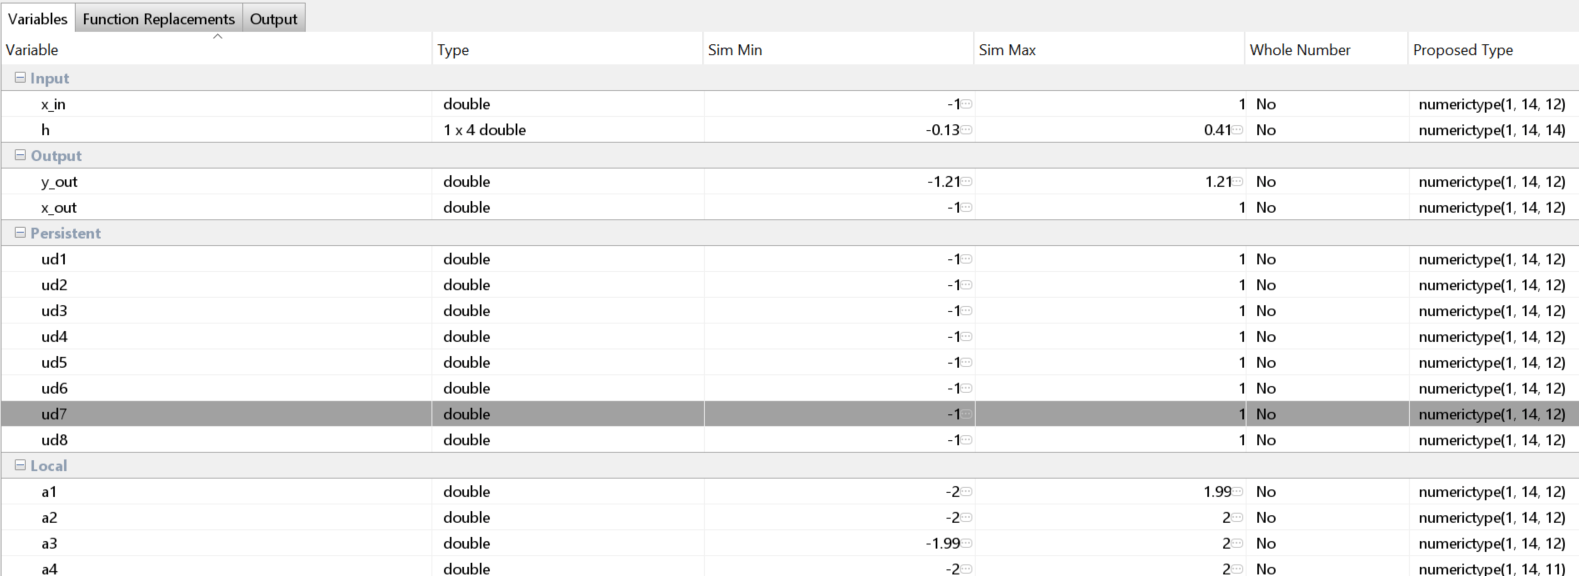Click the Sim Max column header
The image size is (1579, 576).
tap(1007, 50)
